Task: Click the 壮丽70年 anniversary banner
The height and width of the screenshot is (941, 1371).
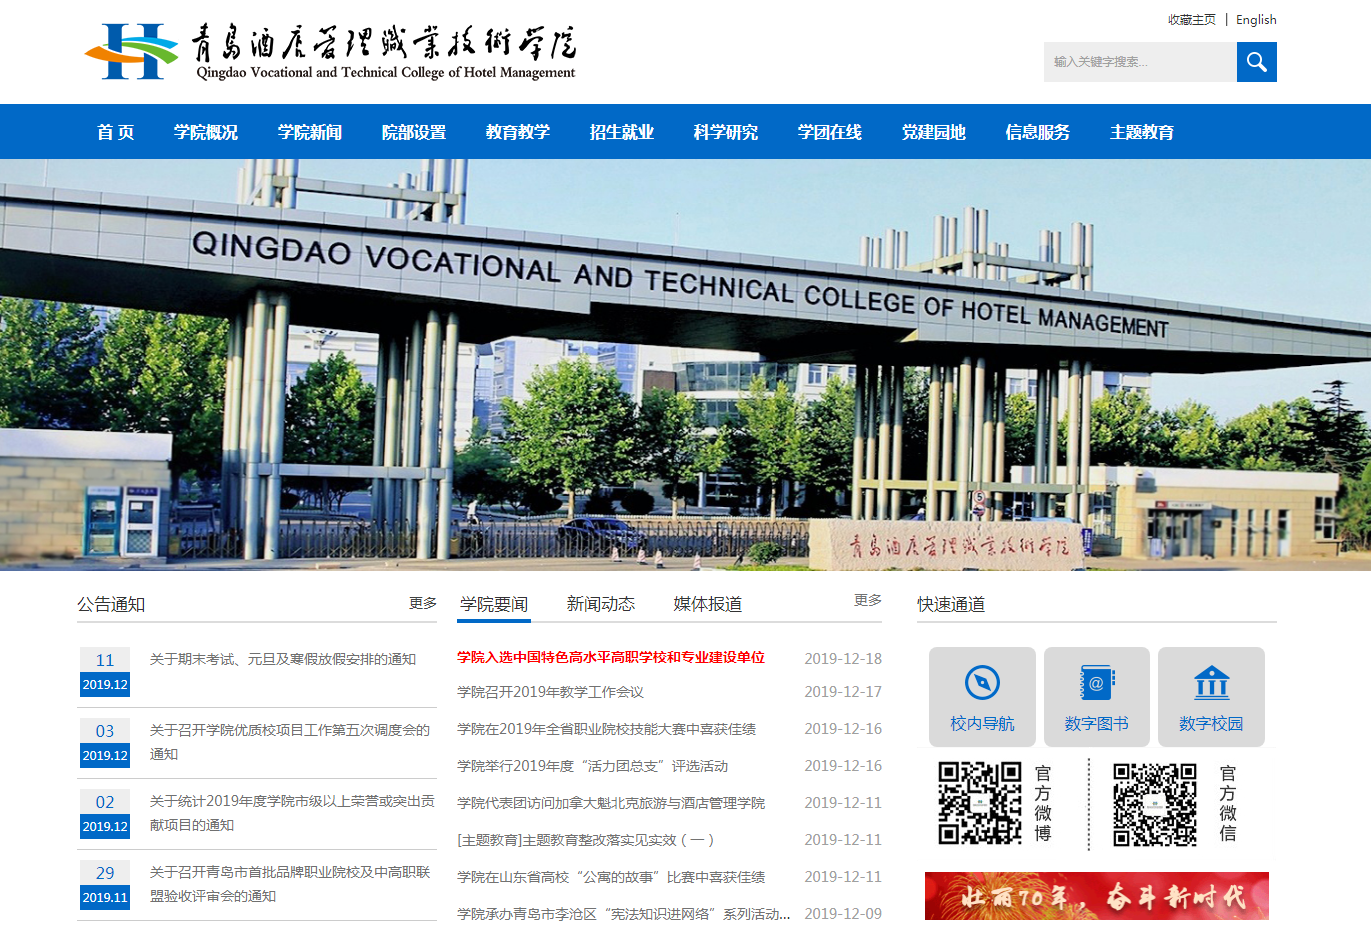Action: (1096, 895)
